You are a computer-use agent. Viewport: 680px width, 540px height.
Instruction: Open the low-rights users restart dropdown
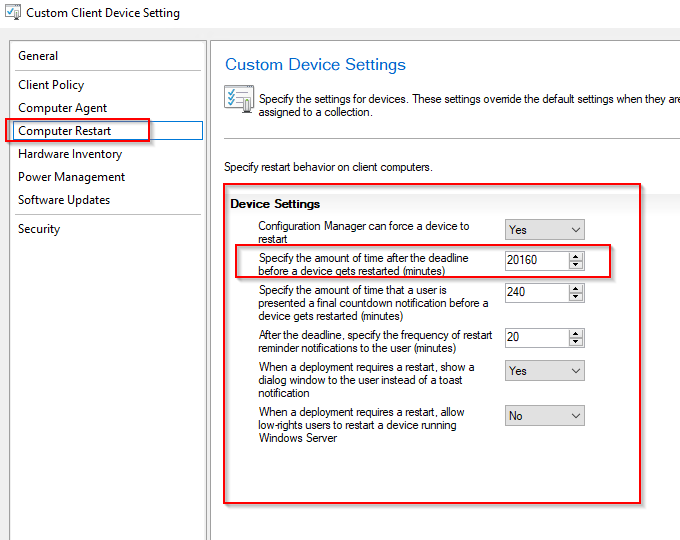(x=545, y=416)
